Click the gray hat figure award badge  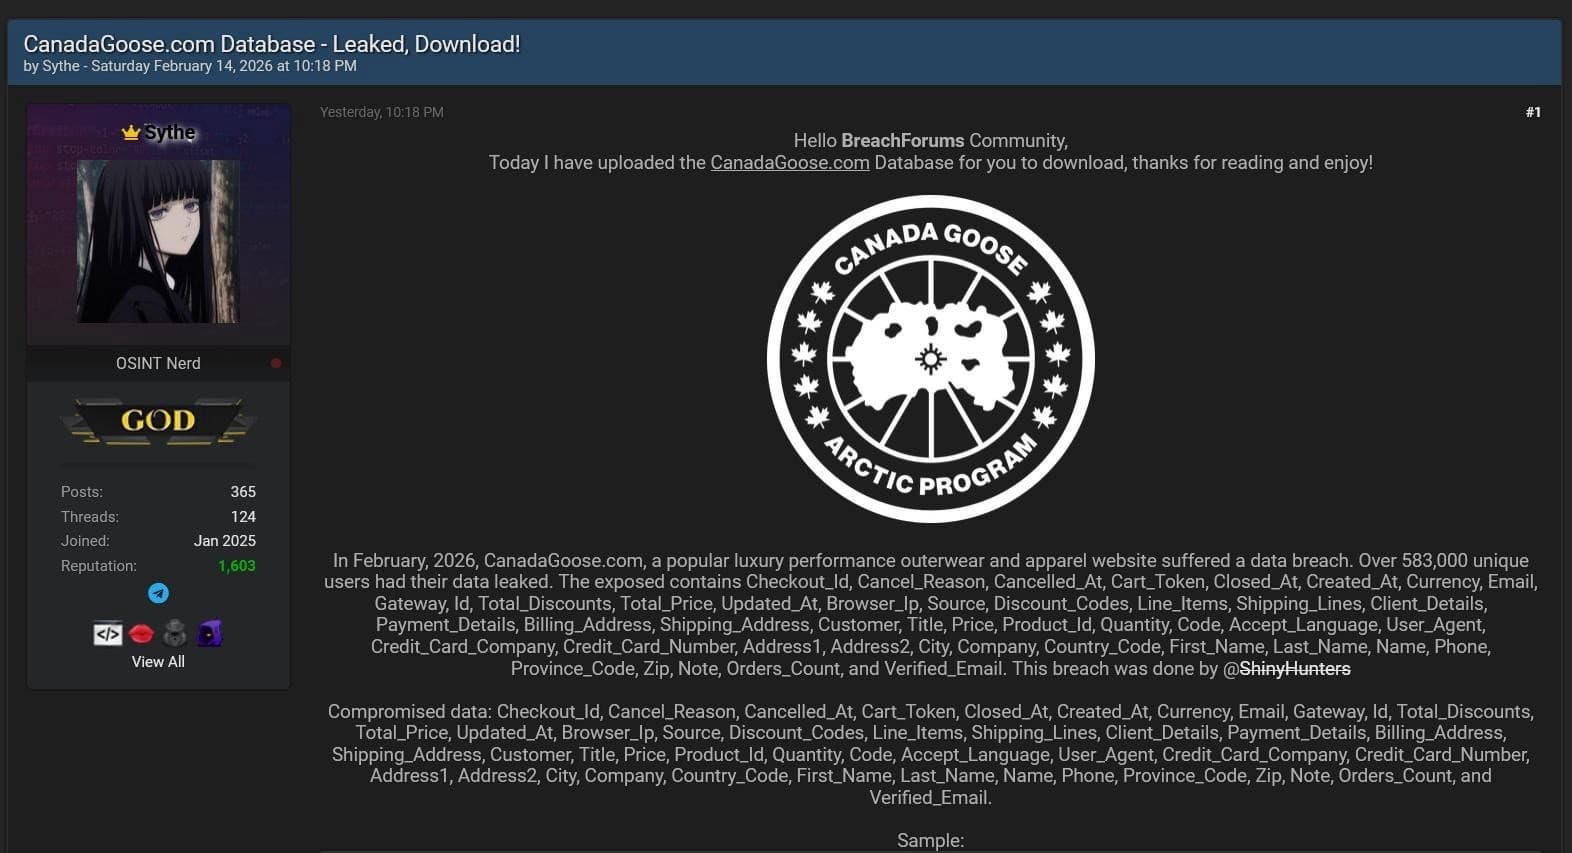coord(175,633)
